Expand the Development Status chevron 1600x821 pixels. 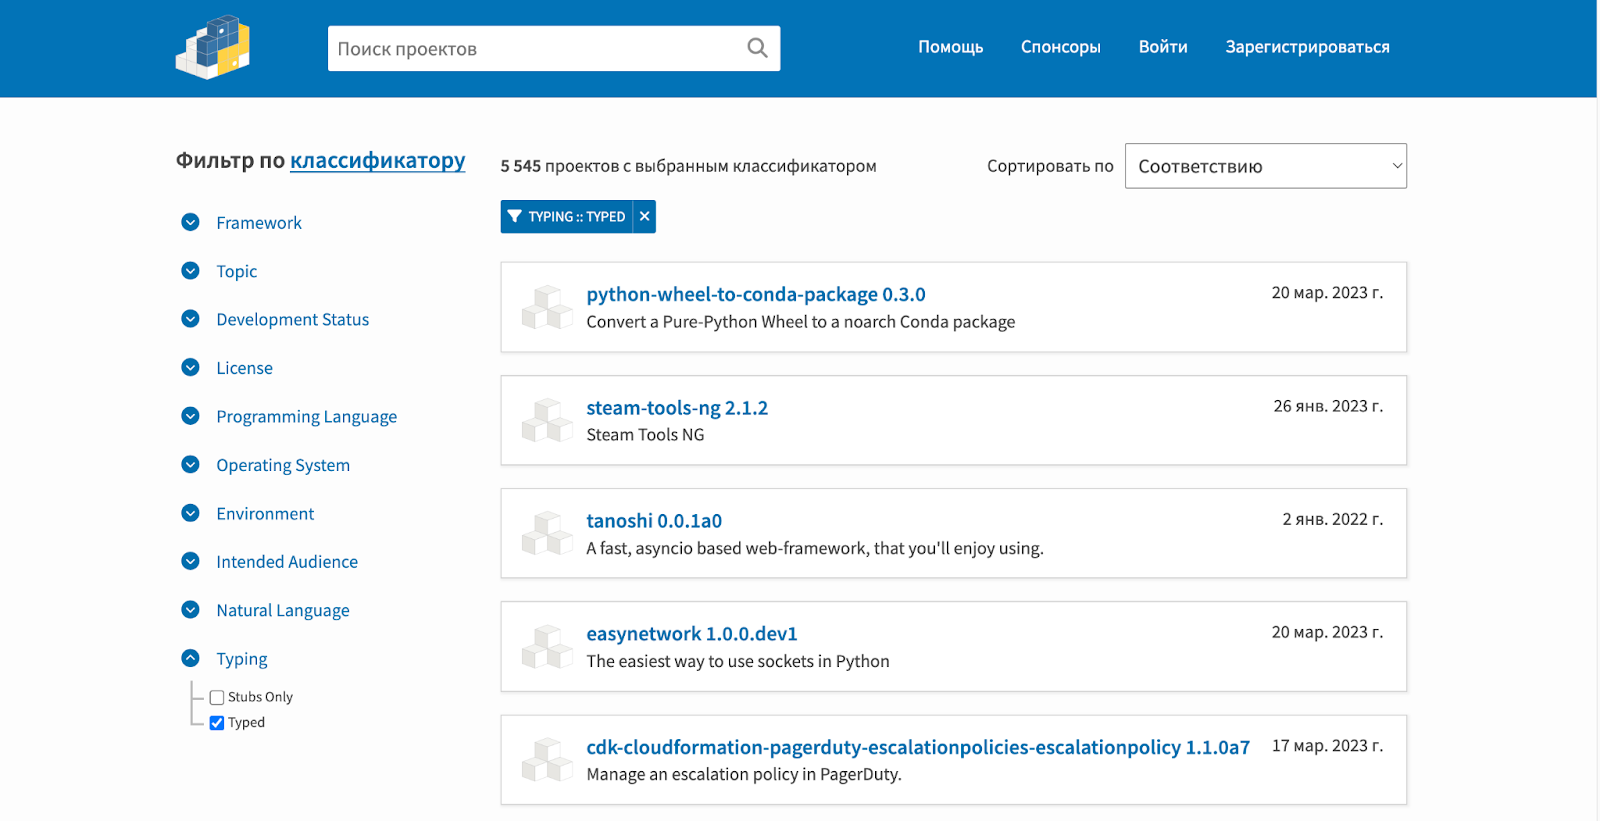click(190, 319)
